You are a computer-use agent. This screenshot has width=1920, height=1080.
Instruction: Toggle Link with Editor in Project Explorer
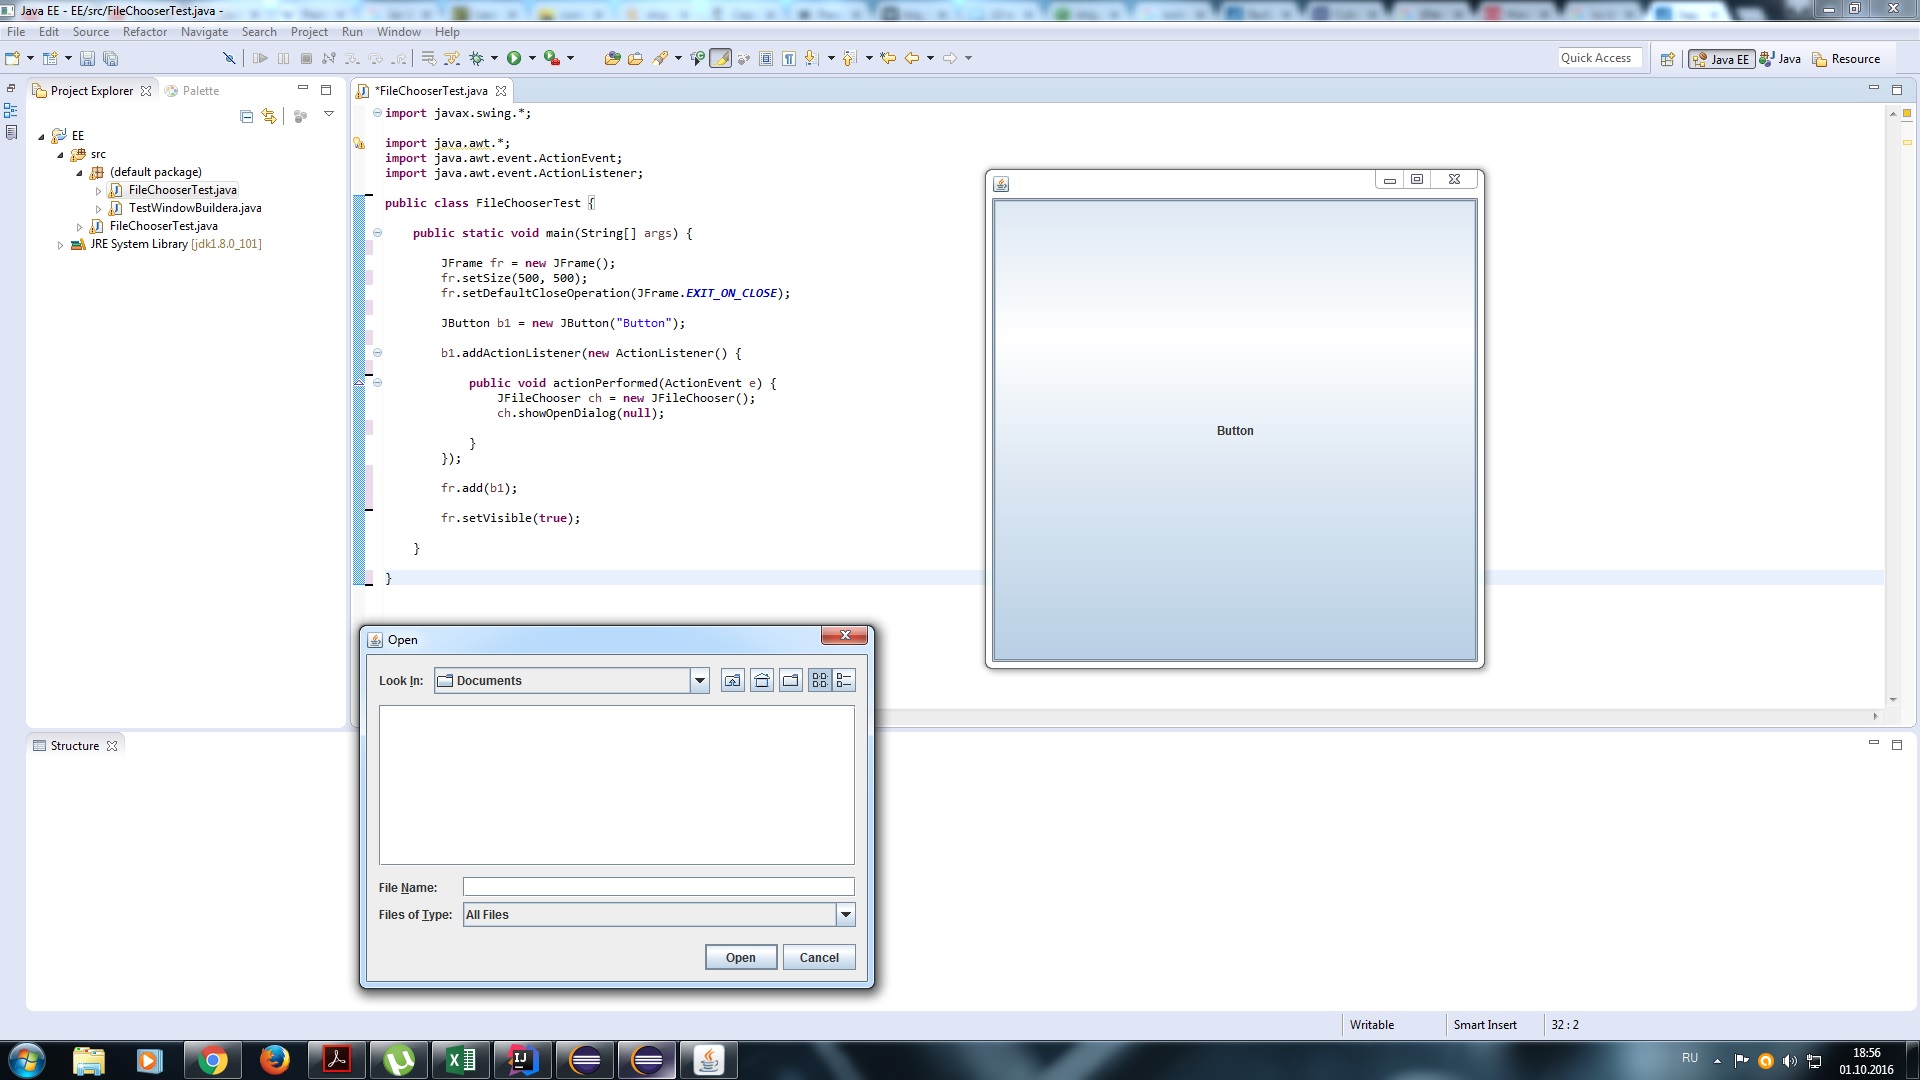coord(269,116)
